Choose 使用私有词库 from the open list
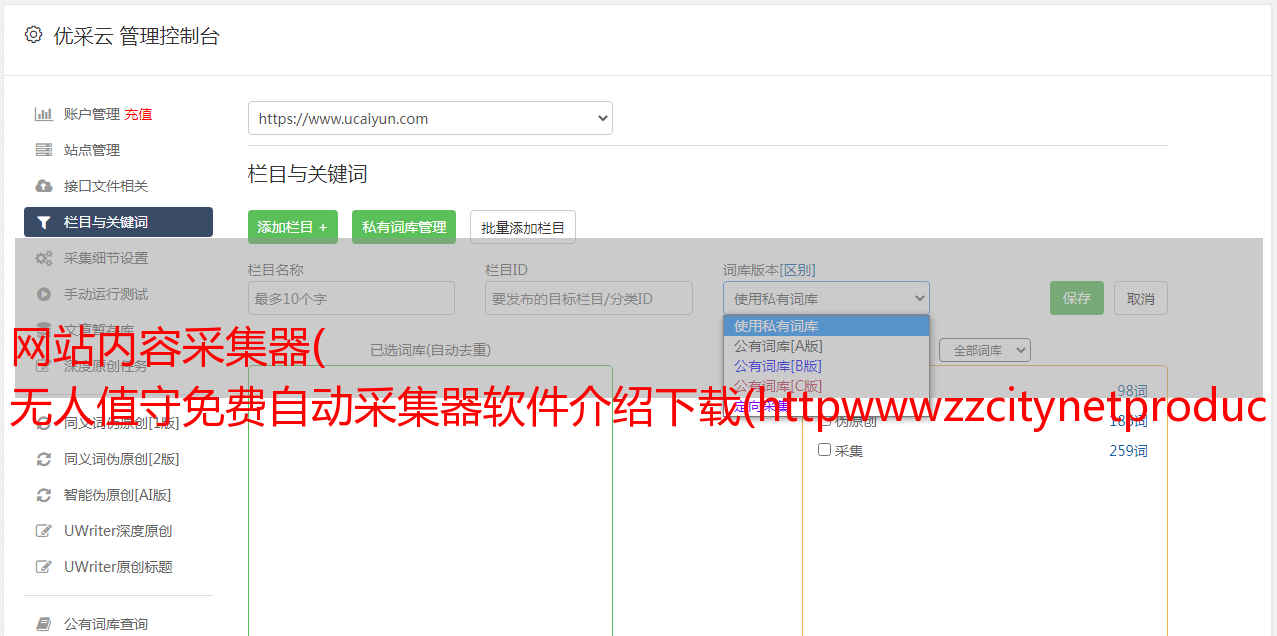The image size is (1277, 636). coord(826,326)
